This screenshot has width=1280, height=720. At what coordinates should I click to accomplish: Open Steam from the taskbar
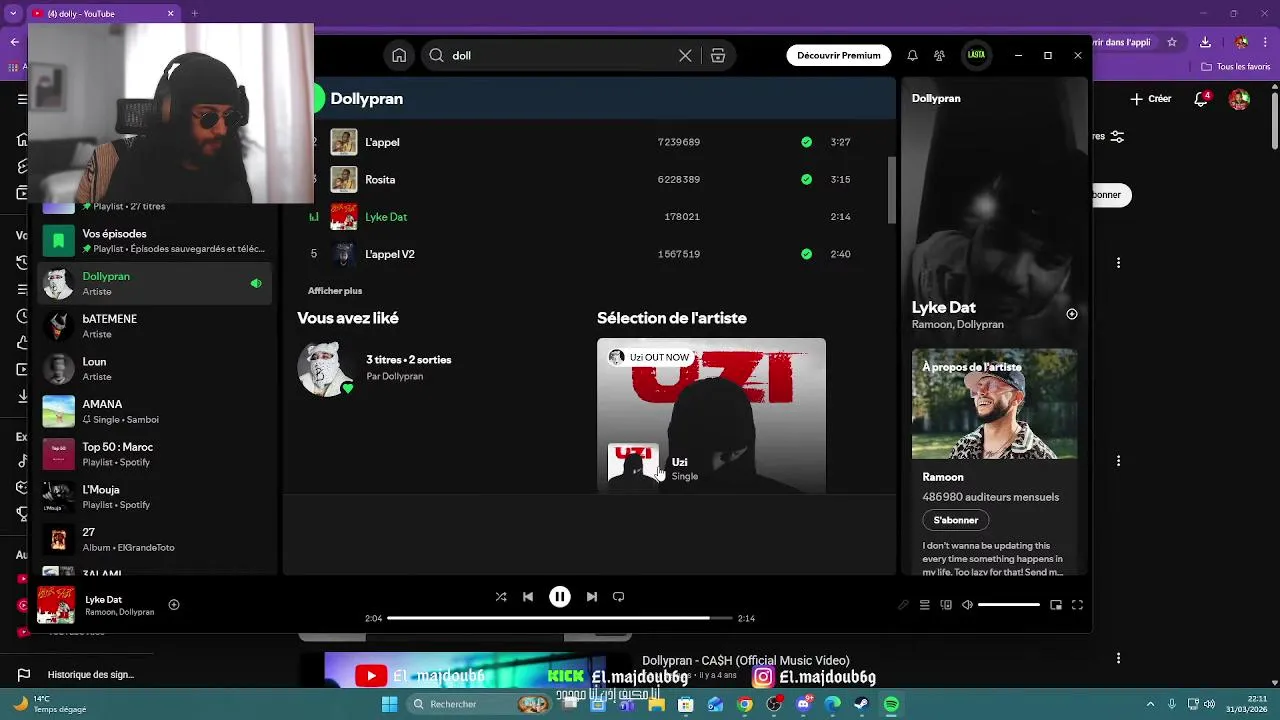tap(861, 705)
